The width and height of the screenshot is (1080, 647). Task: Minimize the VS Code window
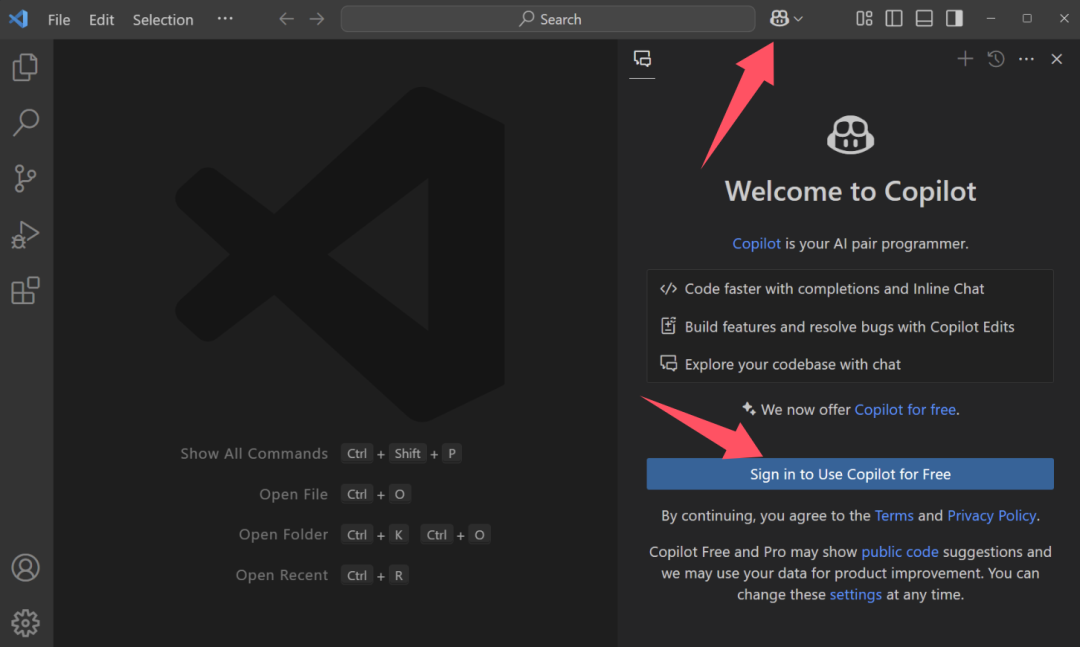coord(990,19)
